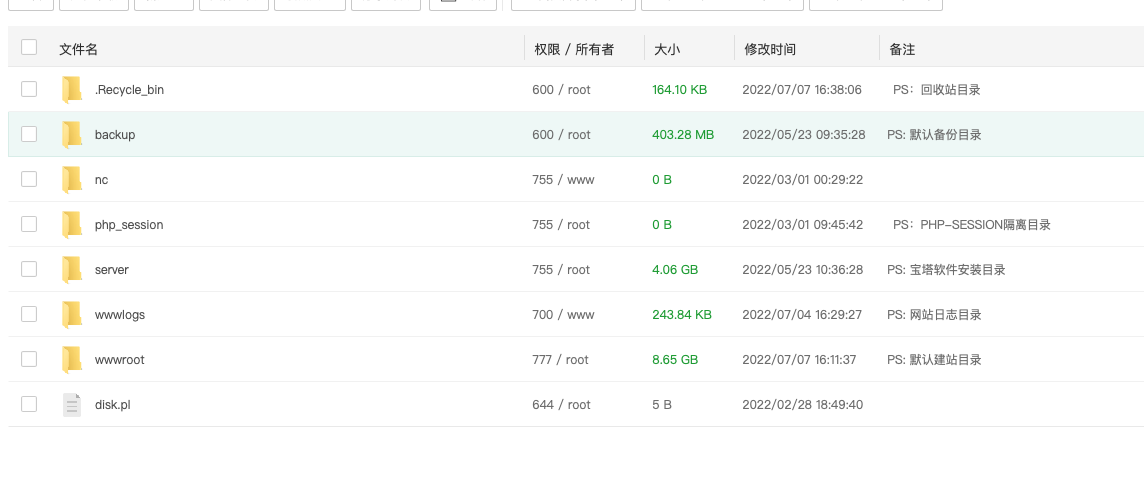Click the wwwlogs folder icon

pos(72,315)
